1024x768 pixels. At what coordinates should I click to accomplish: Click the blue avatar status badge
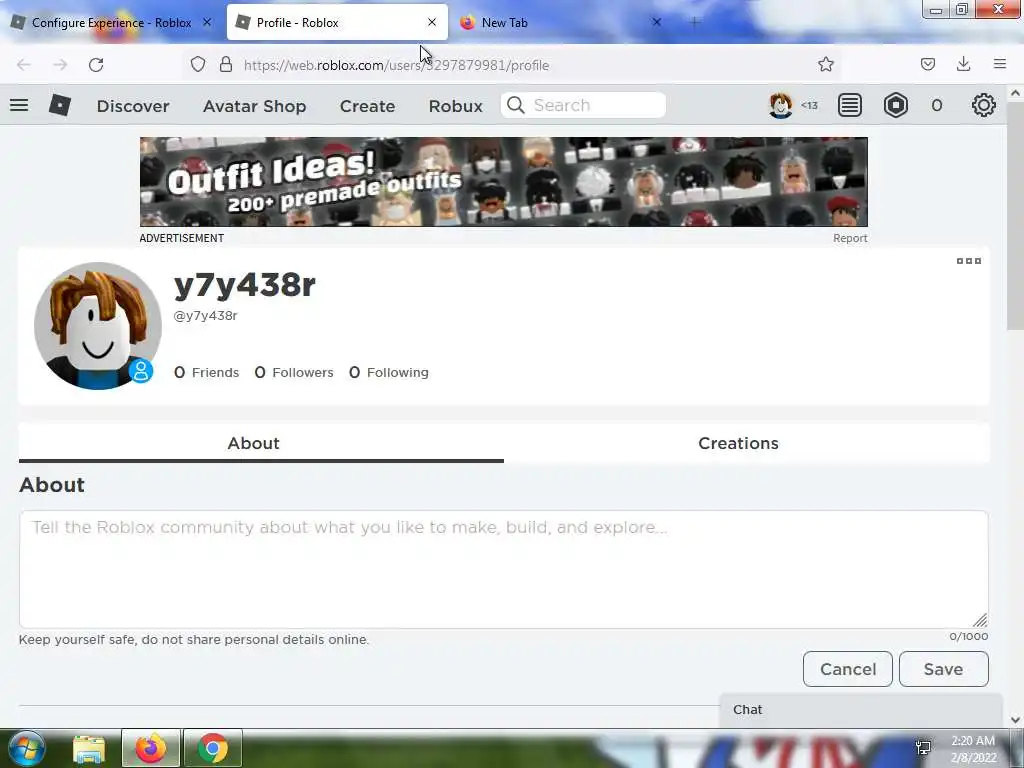pos(140,371)
